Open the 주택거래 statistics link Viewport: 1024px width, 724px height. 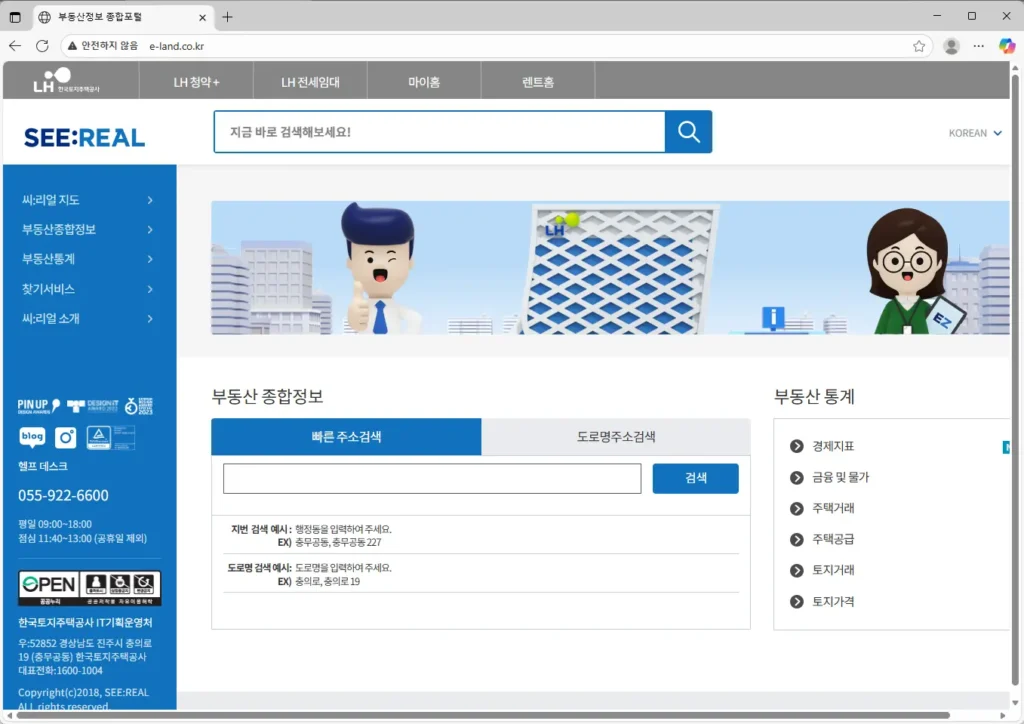pos(835,508)
